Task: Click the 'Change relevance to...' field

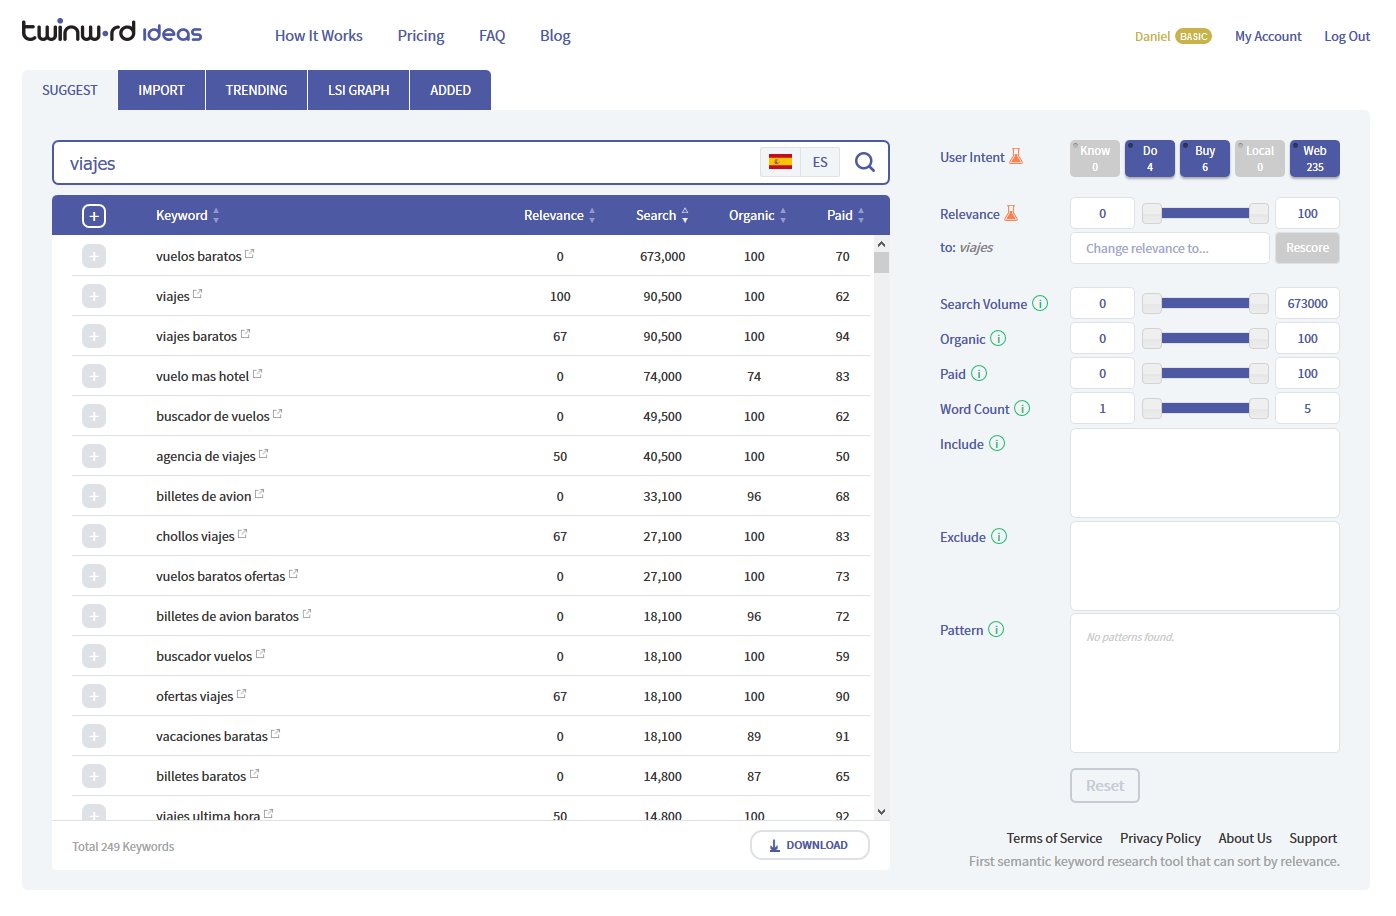Action: pos(1170,248)
